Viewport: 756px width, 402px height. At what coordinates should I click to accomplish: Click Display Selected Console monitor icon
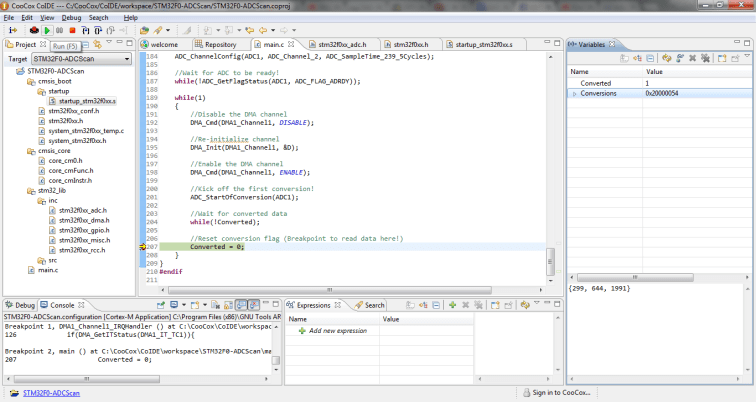pyautogui.click(x=174, y=305)
